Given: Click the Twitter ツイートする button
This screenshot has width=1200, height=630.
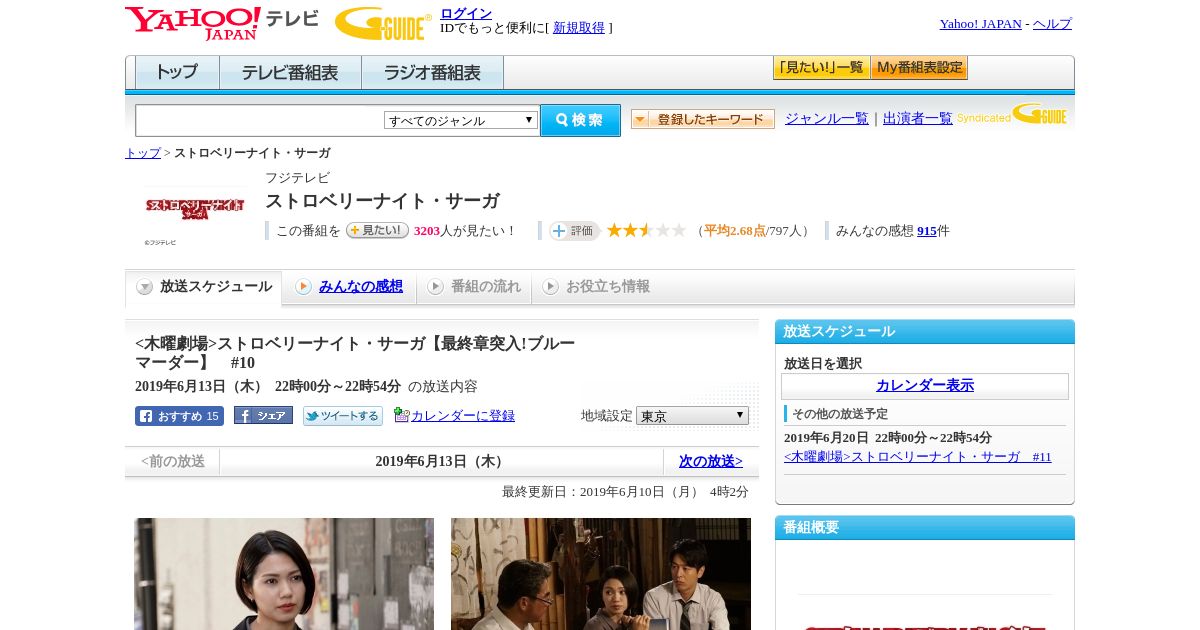Looking at the screenshot, I should pos(343,416).
